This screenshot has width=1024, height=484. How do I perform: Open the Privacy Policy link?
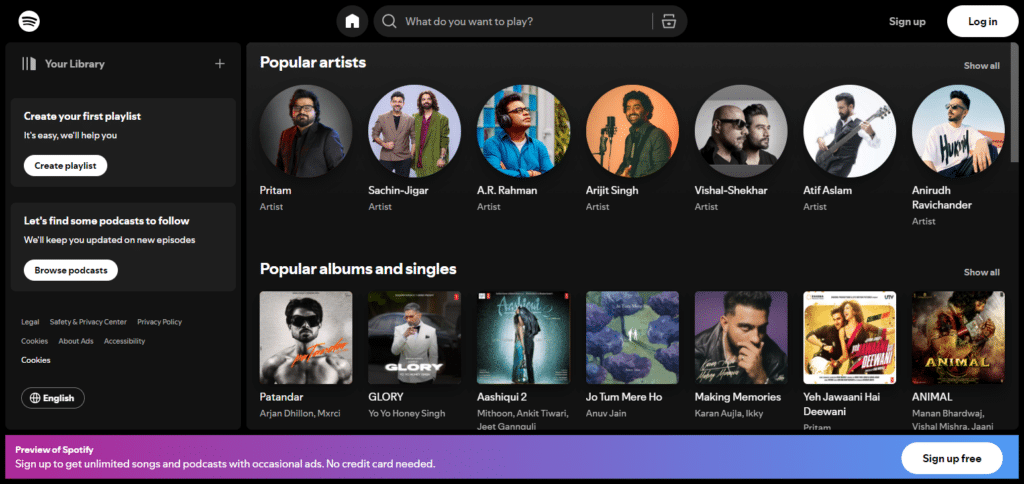click(159, 322)
